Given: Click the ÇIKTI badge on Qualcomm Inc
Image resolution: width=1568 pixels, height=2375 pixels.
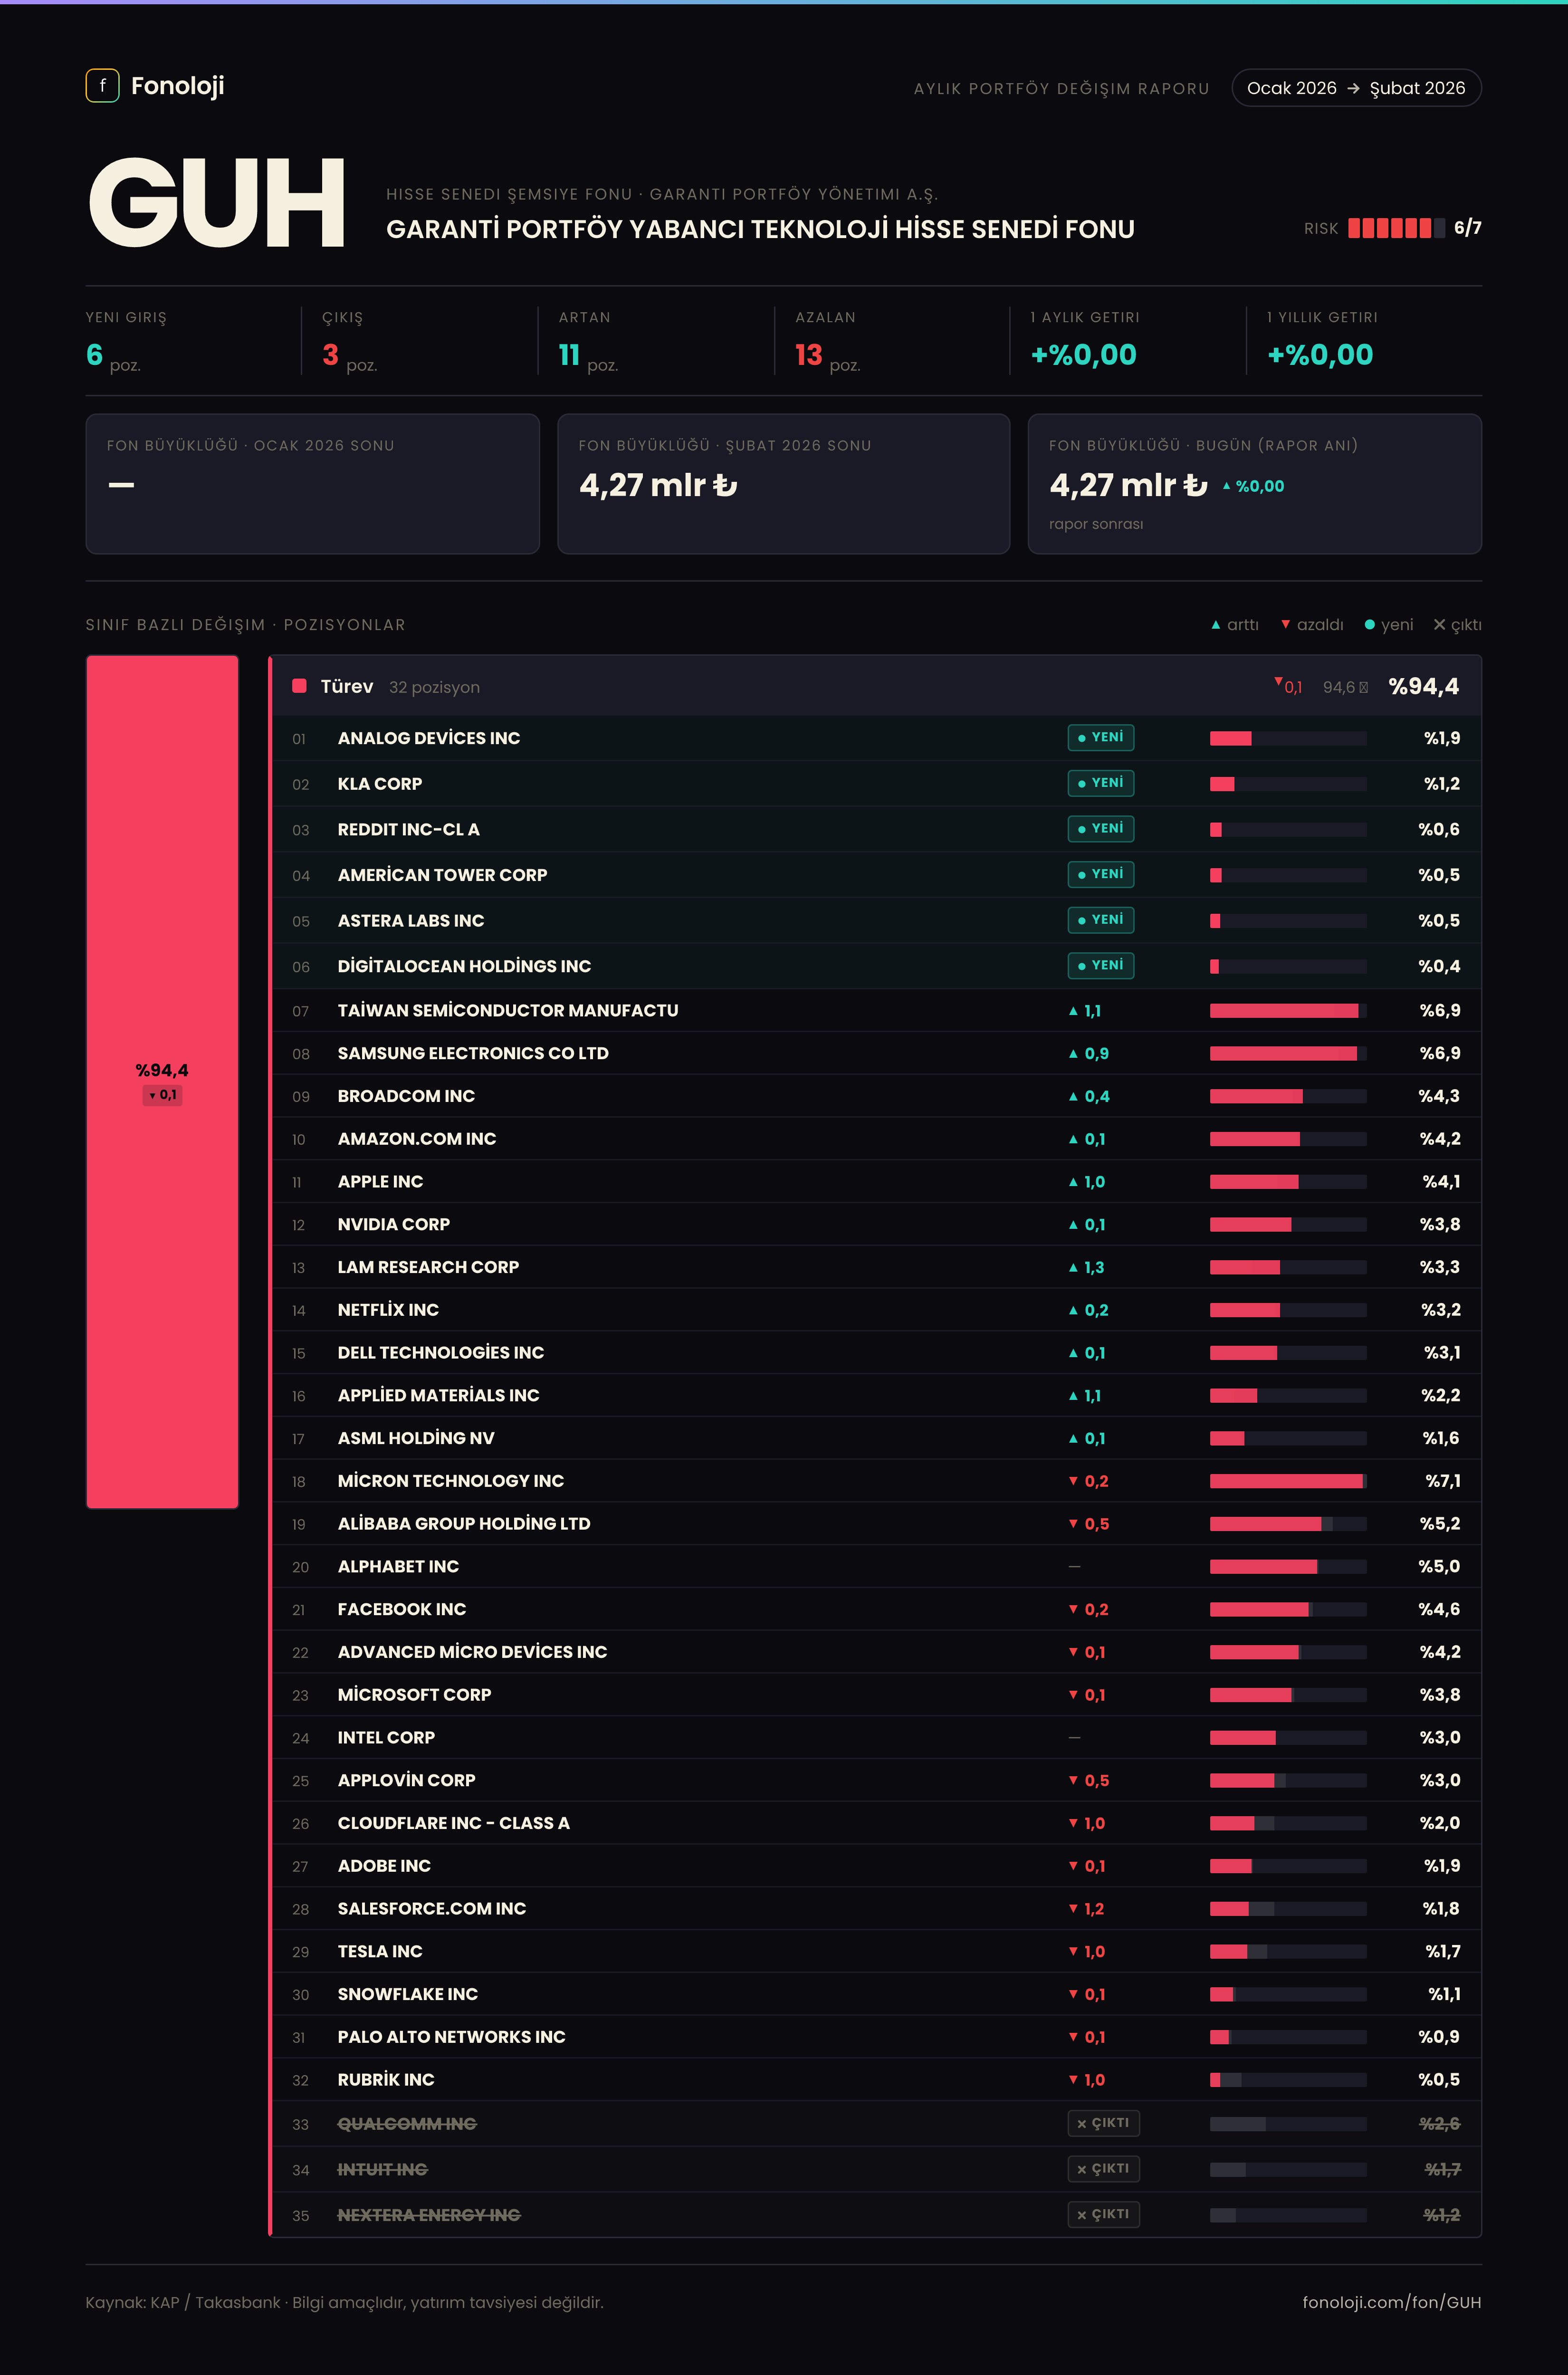Looking at the screenshot, I should point(1103,2123).
